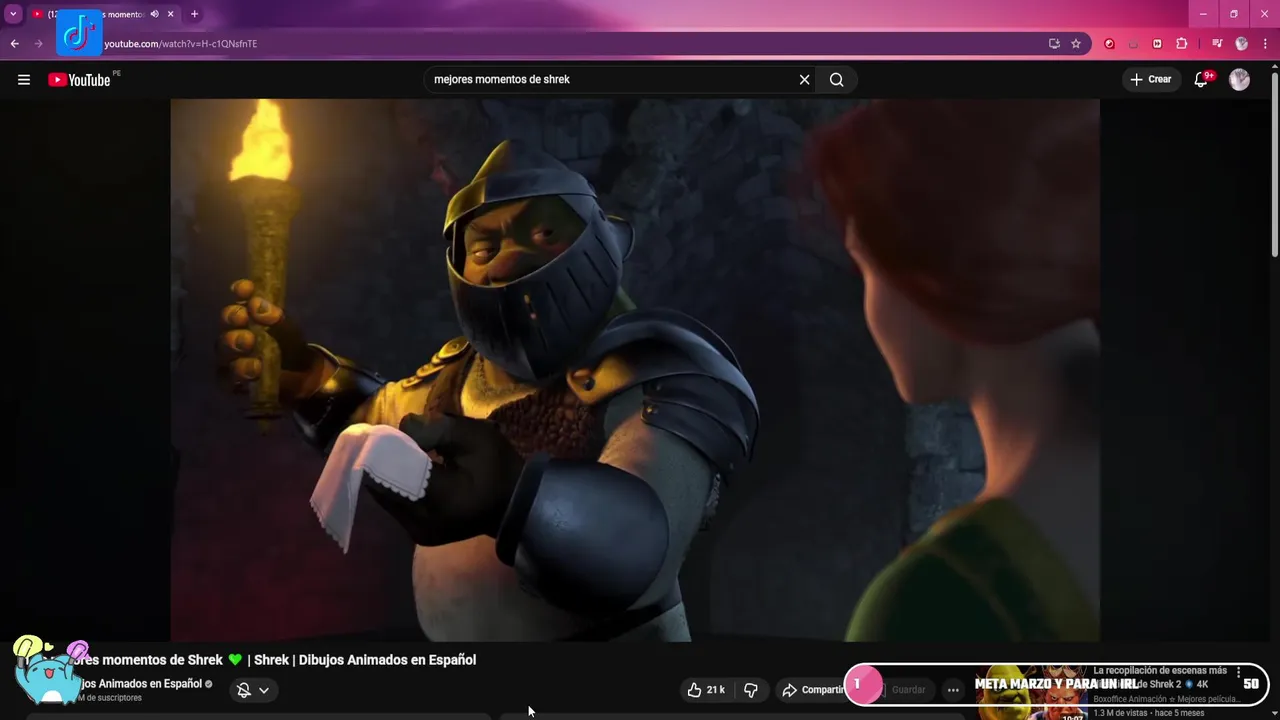The height and width of the screenshot is (720, 1280).
Task: Open options for the Shrek 2 recommendation
Action: coord(1238,673)
